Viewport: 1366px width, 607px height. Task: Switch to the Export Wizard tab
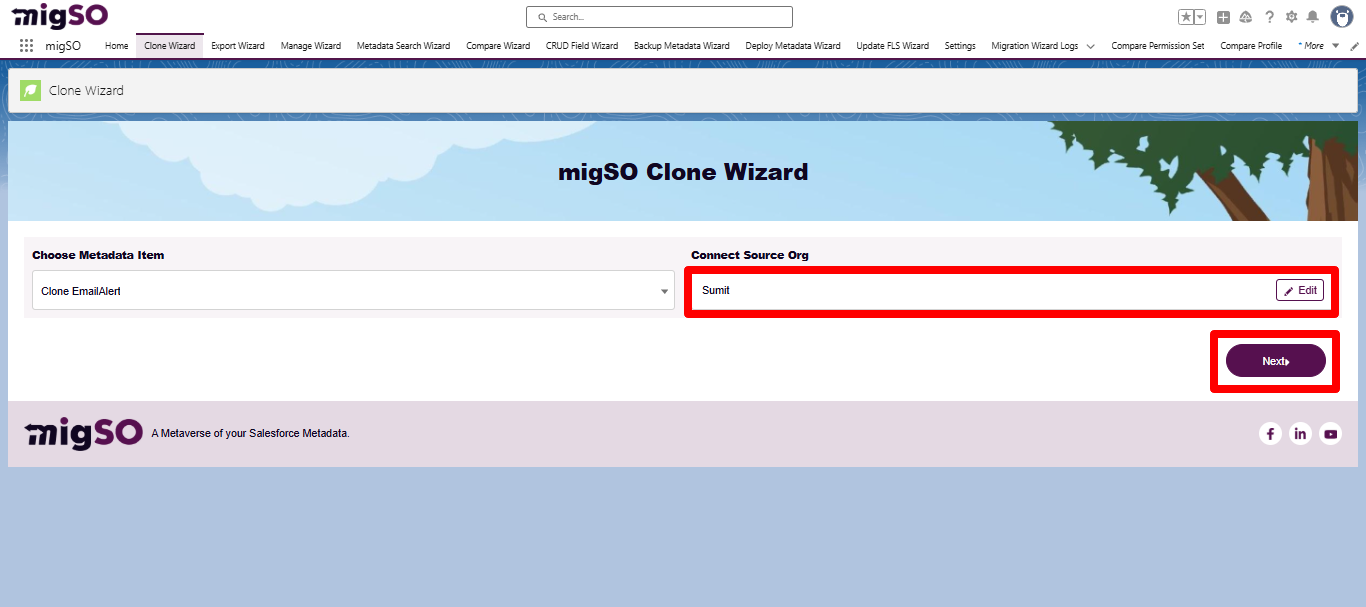coord(238,46)
